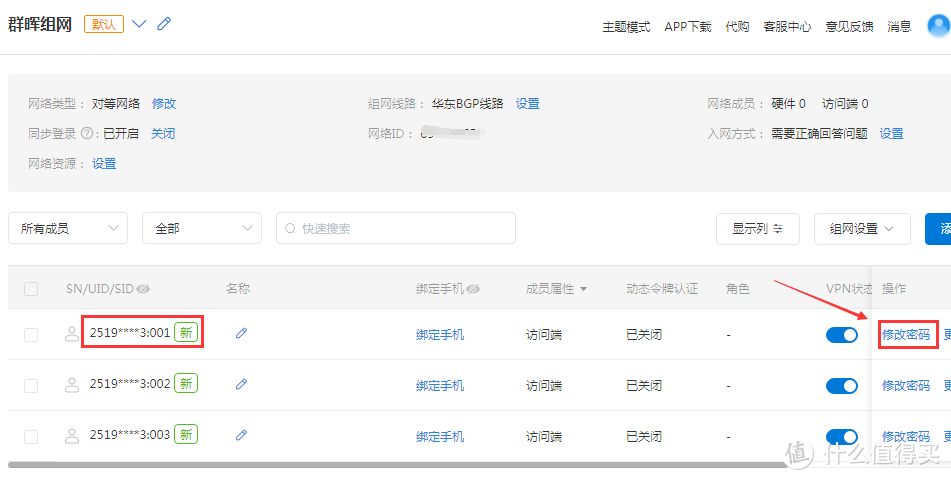
Task: Click 修改密码 for row 2519****3:002
Action: coord(906,386)
